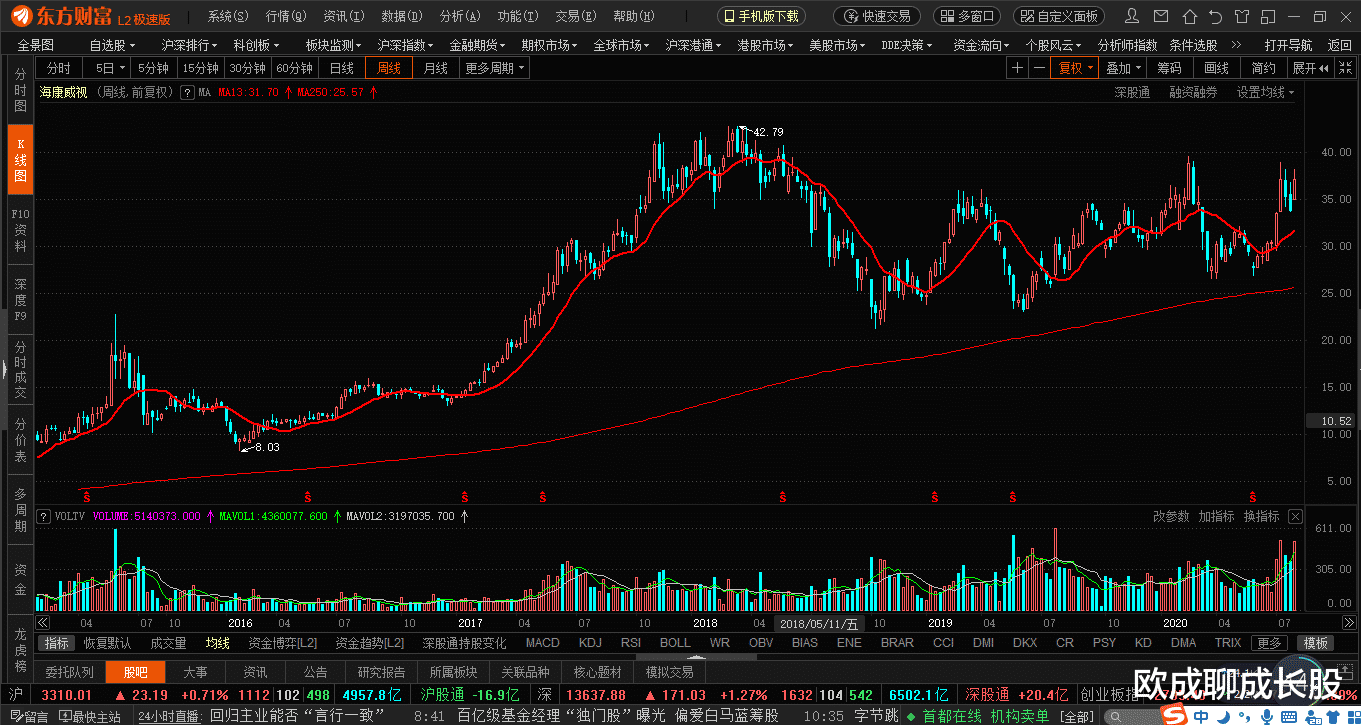The height and width of the screenshot is (725, 1361).
Task: Click 打开导航 open navigation
Action: 1288,45
